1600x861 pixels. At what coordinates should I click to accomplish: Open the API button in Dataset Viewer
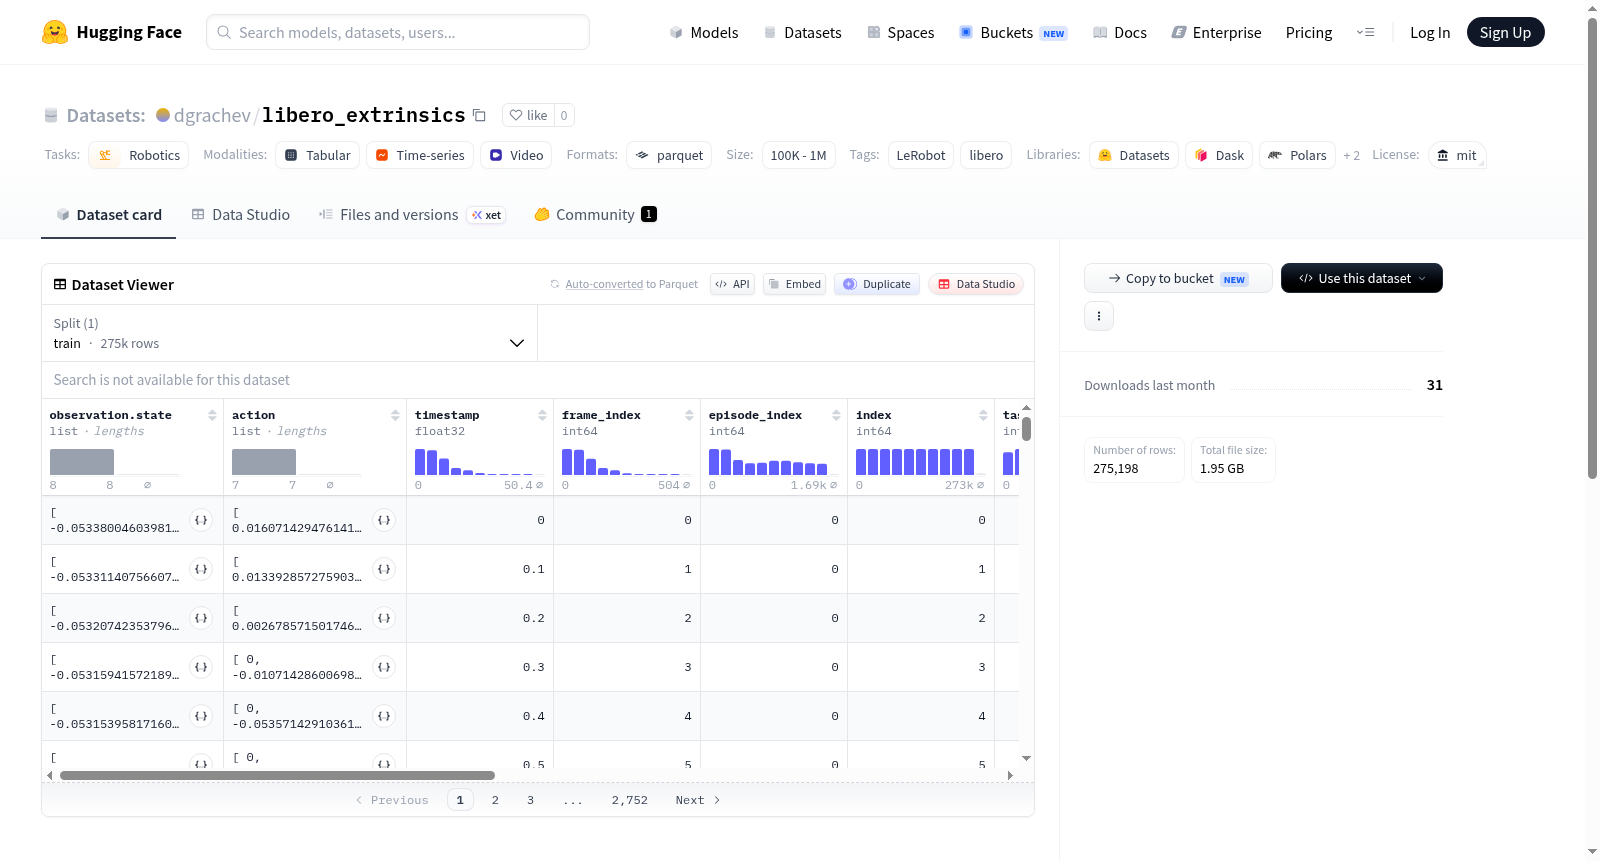click(x=732, y=284)
